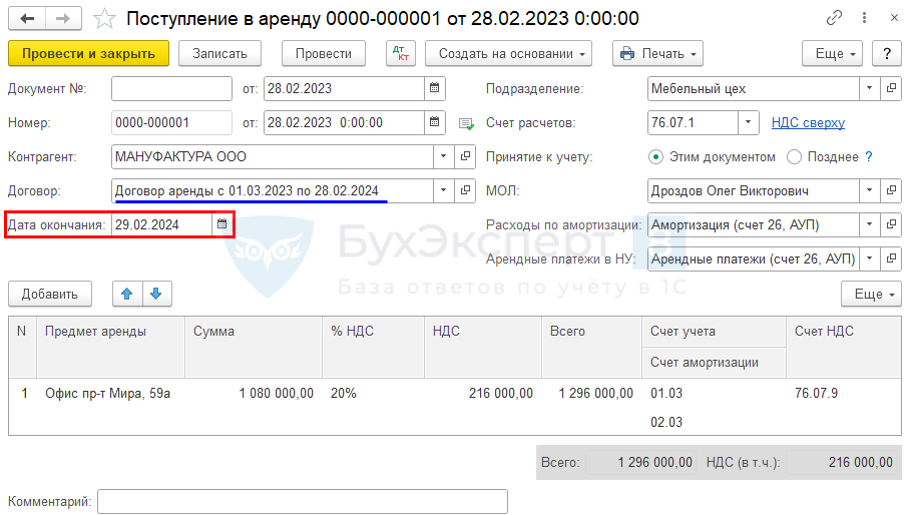Copy link to document icon
The image size is (909, 515).
click(x=834, y=18)
